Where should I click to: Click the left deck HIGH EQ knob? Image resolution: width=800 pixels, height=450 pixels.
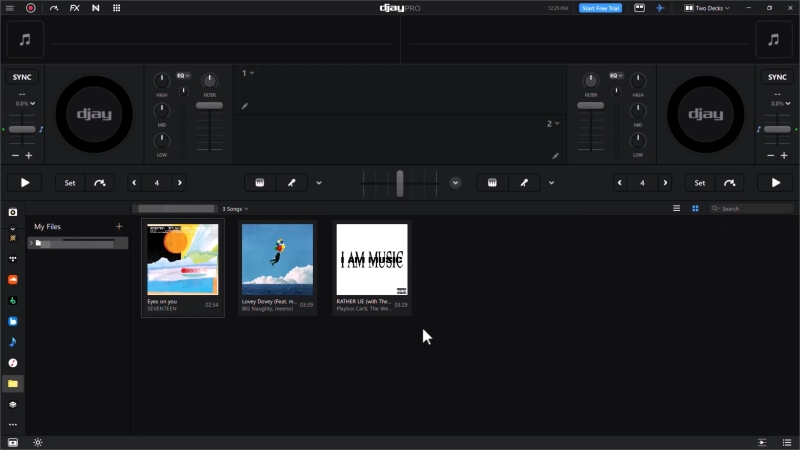(162, 81)
